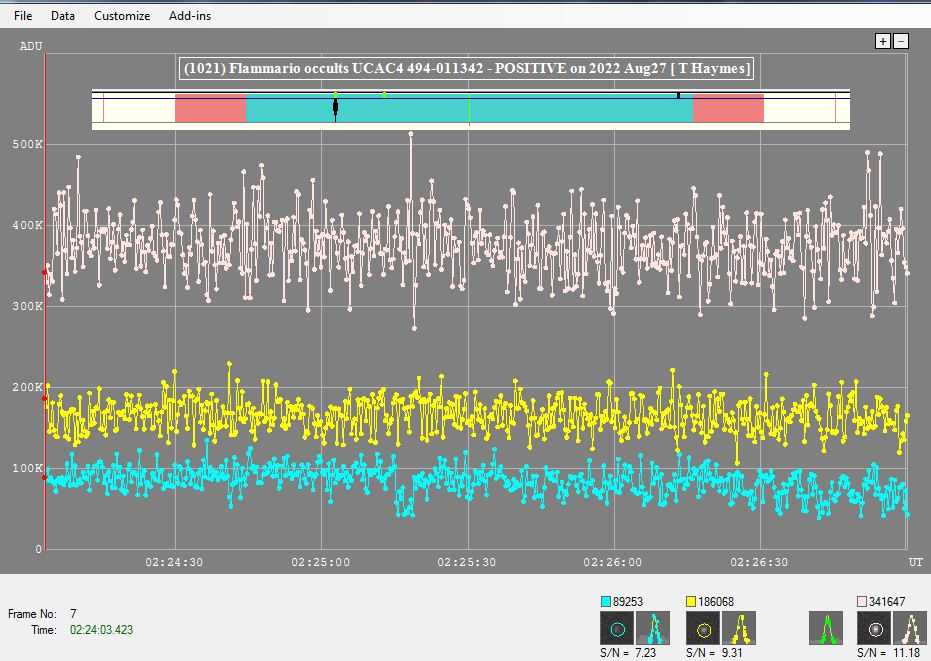Screen dimensions: 931x661
Task: Click the white PSF profile thumbnail
Action: coord(911,628)
